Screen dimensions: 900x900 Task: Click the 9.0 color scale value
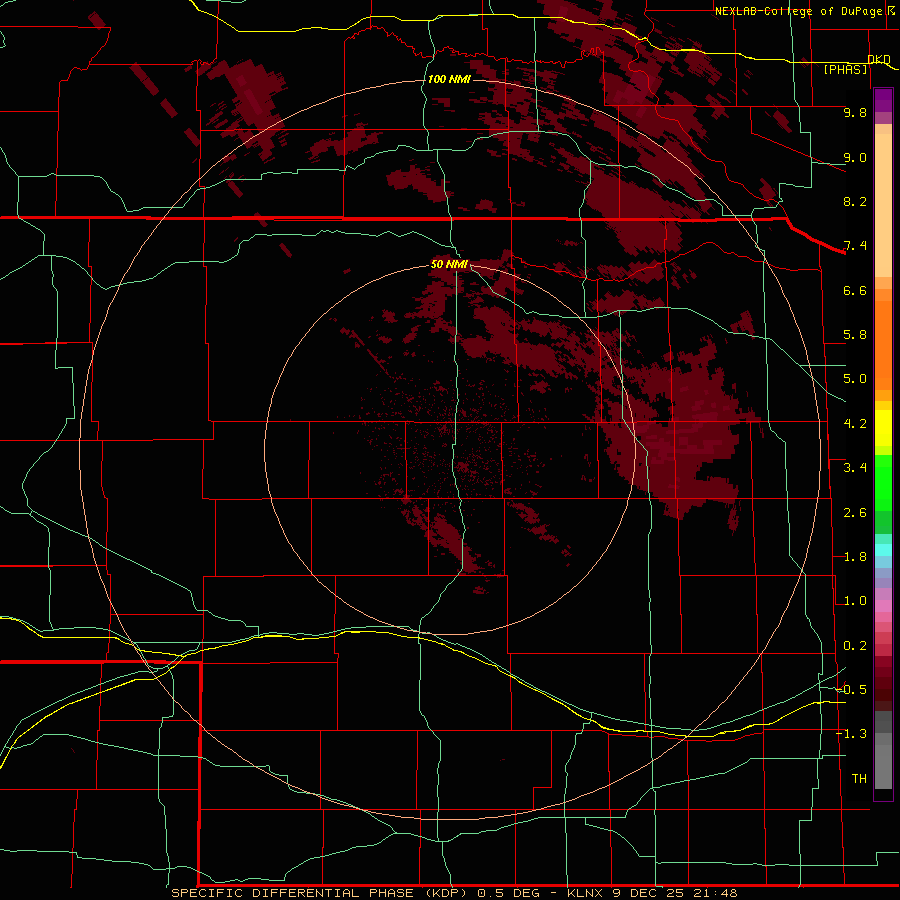pos(855,157)
